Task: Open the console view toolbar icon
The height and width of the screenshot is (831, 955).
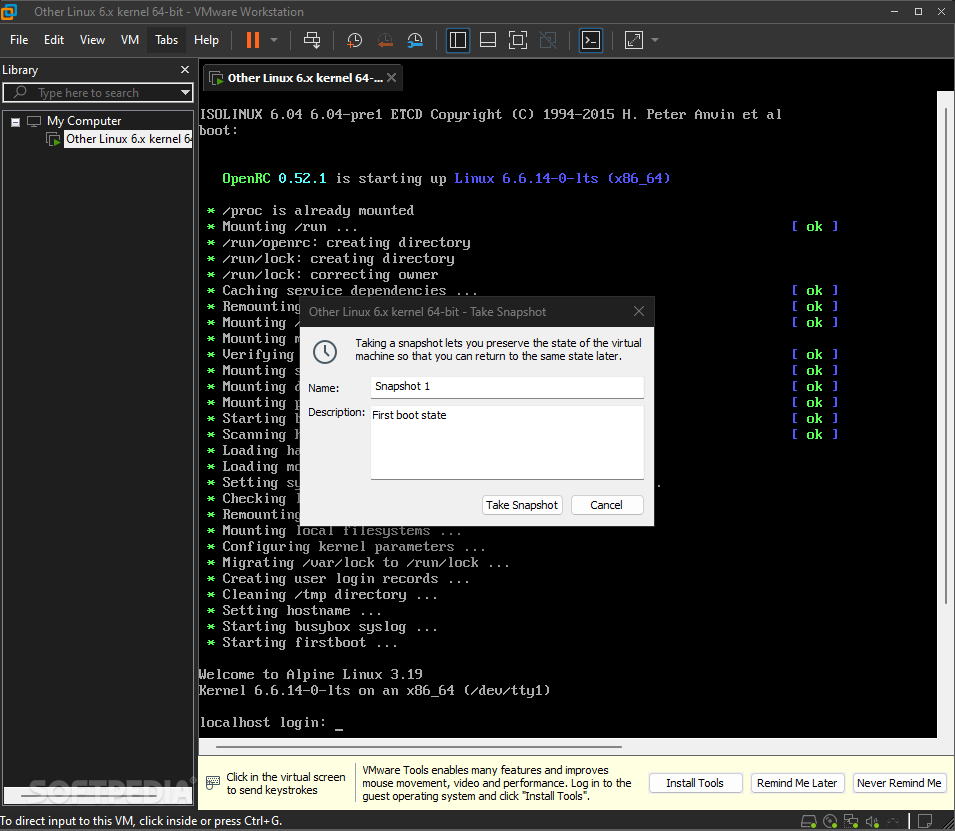Action: pos(591,40)
